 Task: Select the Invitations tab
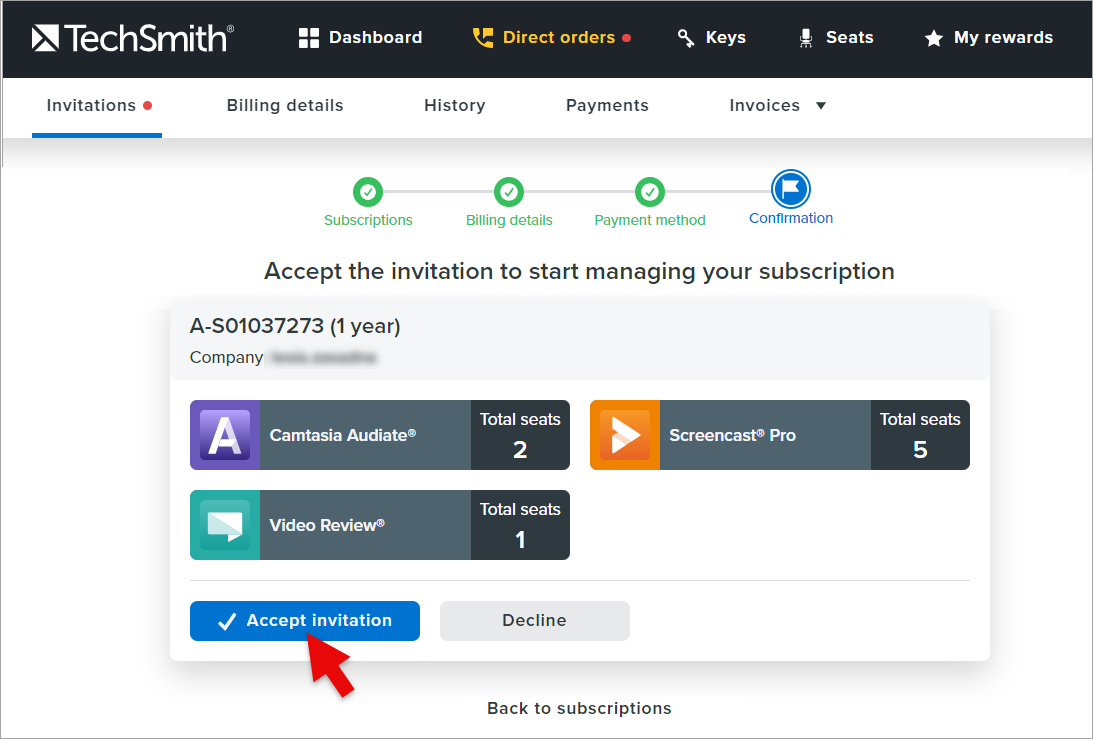pos(91,106)
